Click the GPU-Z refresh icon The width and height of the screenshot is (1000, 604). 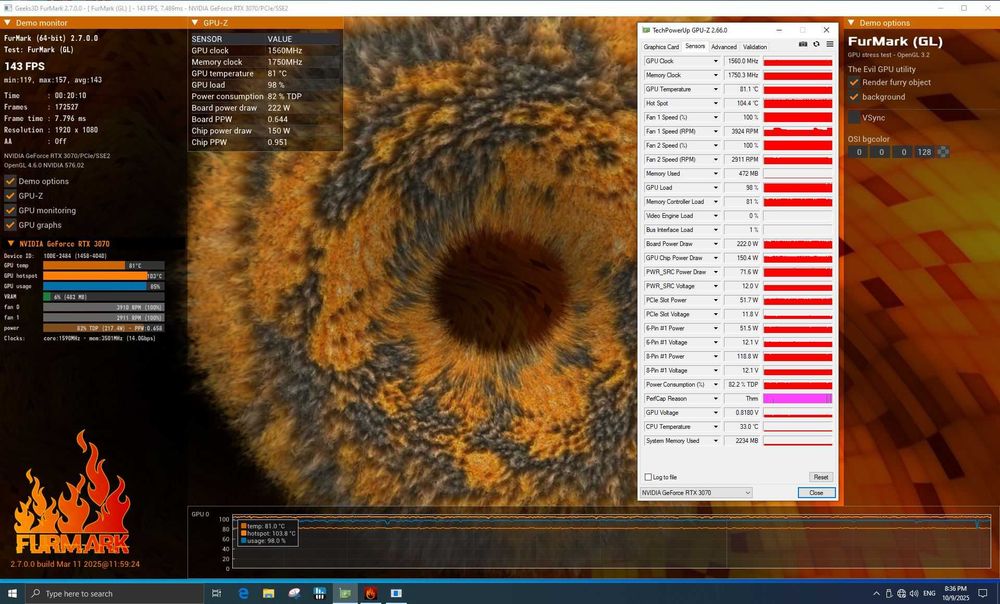coord(816,44)
